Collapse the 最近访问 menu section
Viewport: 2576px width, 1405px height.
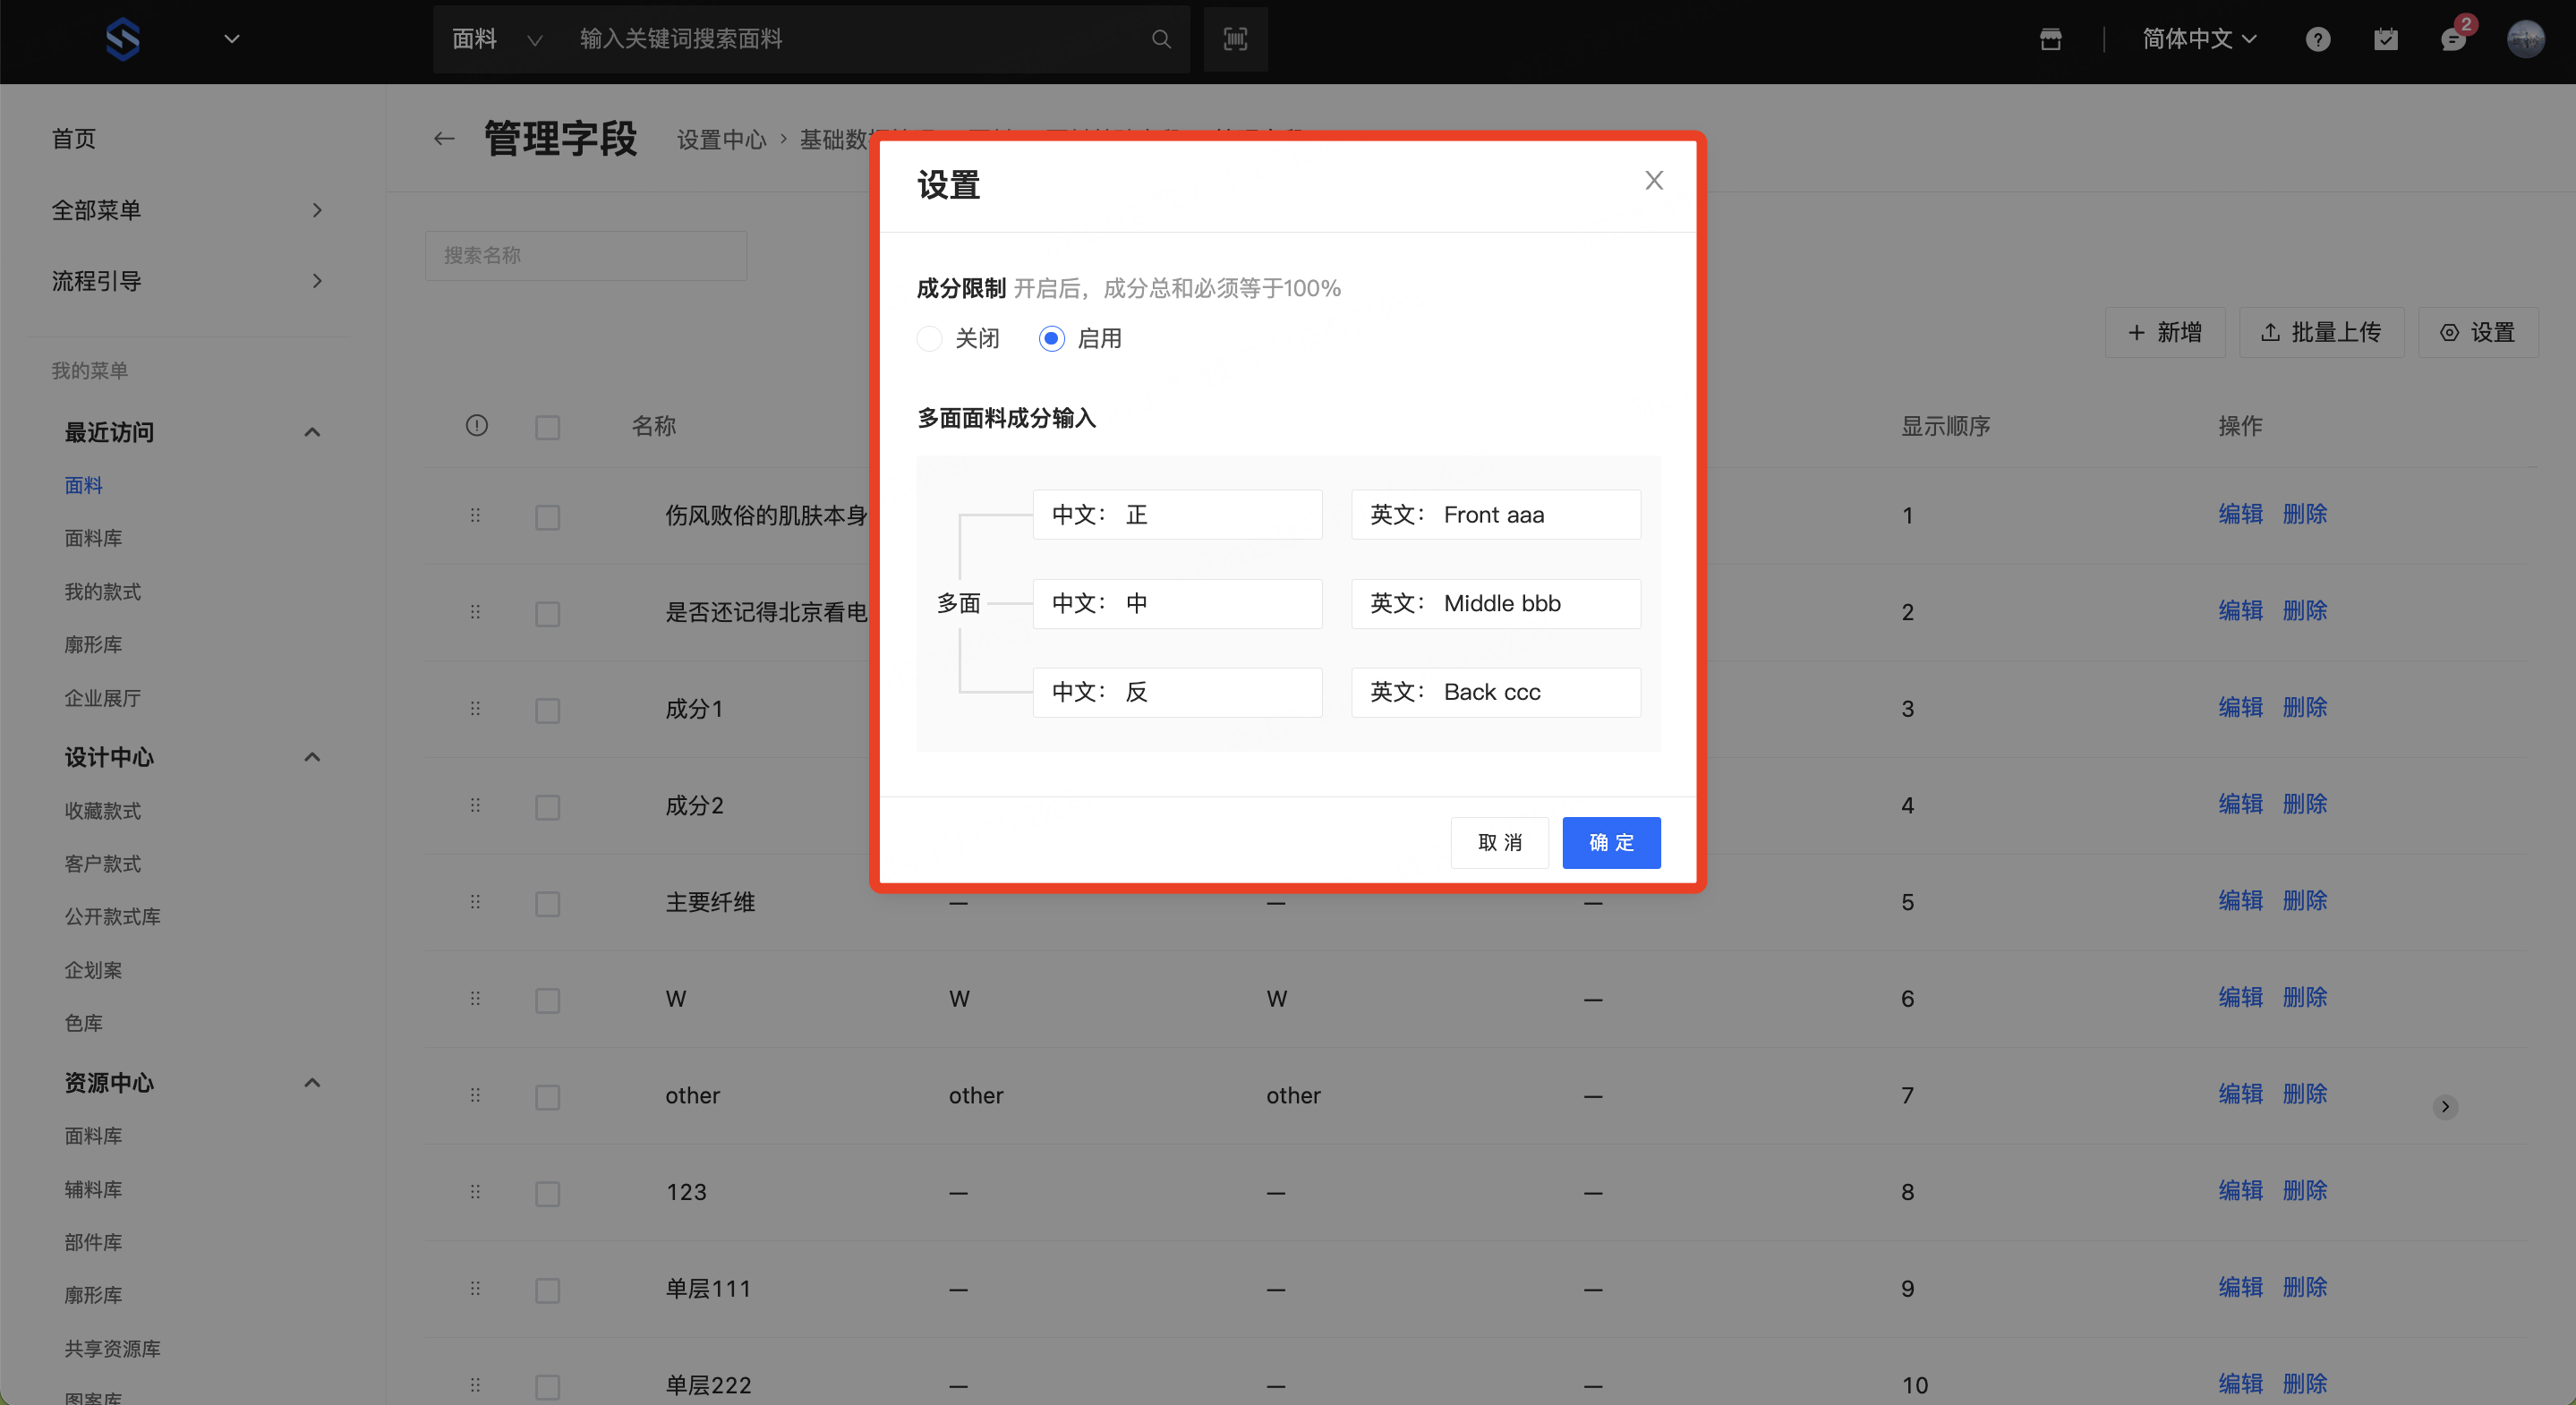coord(312,432)
